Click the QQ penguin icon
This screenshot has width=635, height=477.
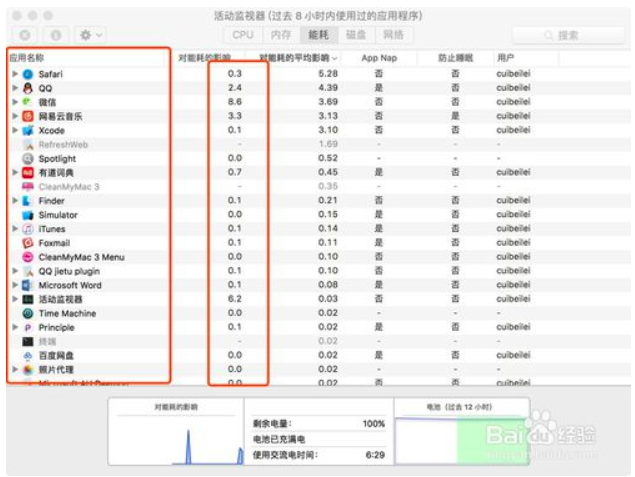[x=28, y=88]
